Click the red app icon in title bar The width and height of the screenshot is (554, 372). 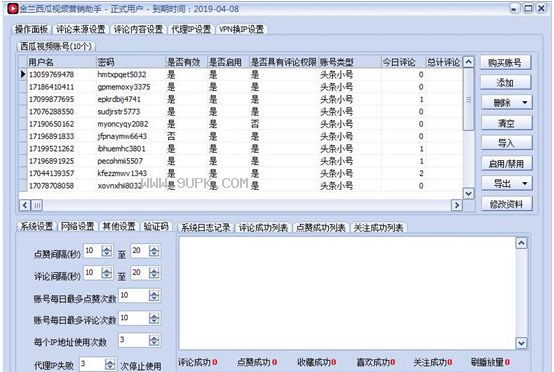tap(13, 8)
